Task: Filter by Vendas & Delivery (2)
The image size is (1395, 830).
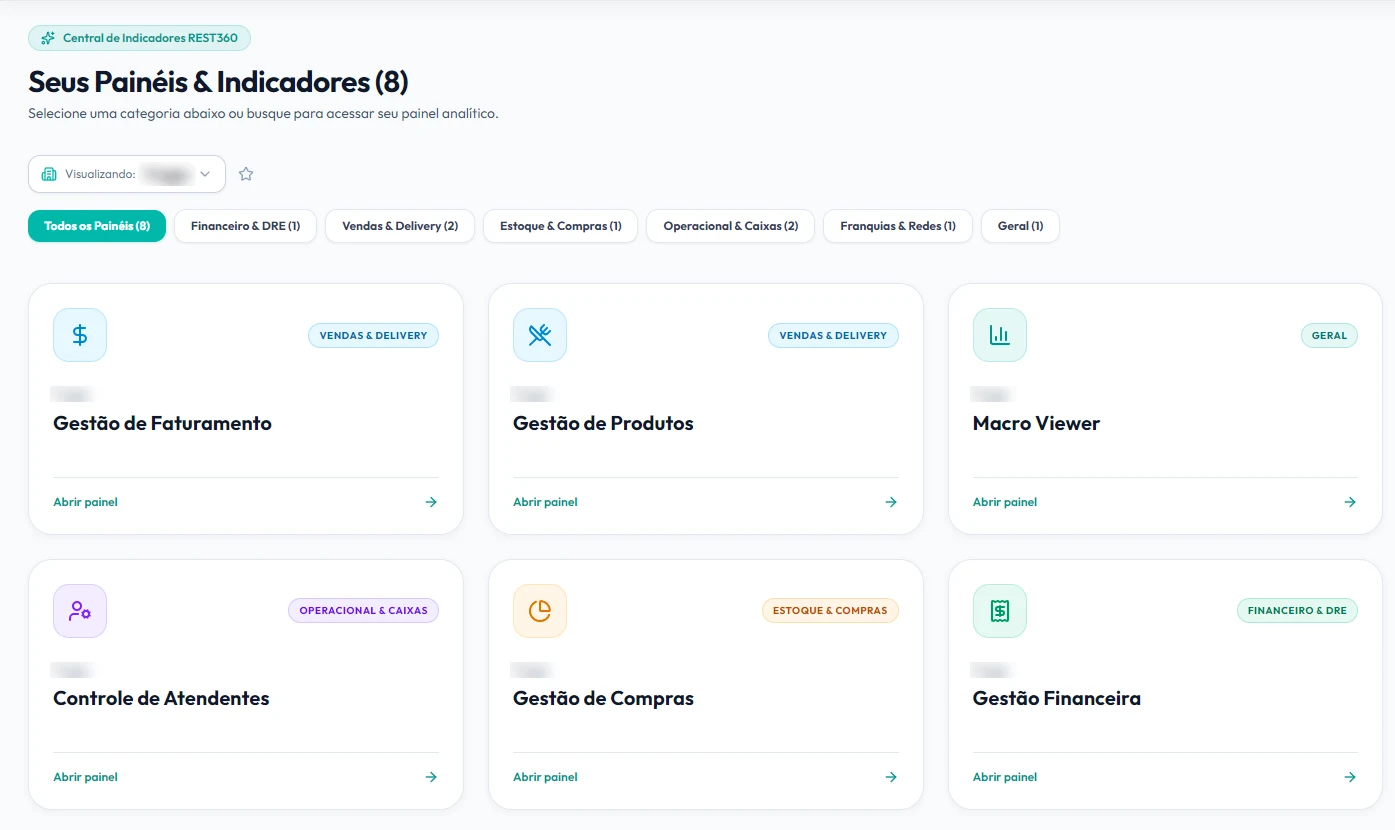Action: coord(400,226)
